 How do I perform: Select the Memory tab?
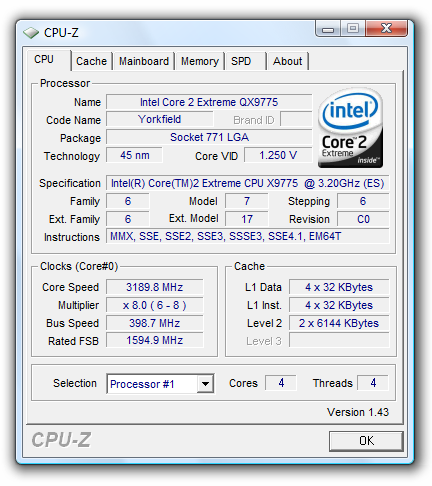coord(200,61)
